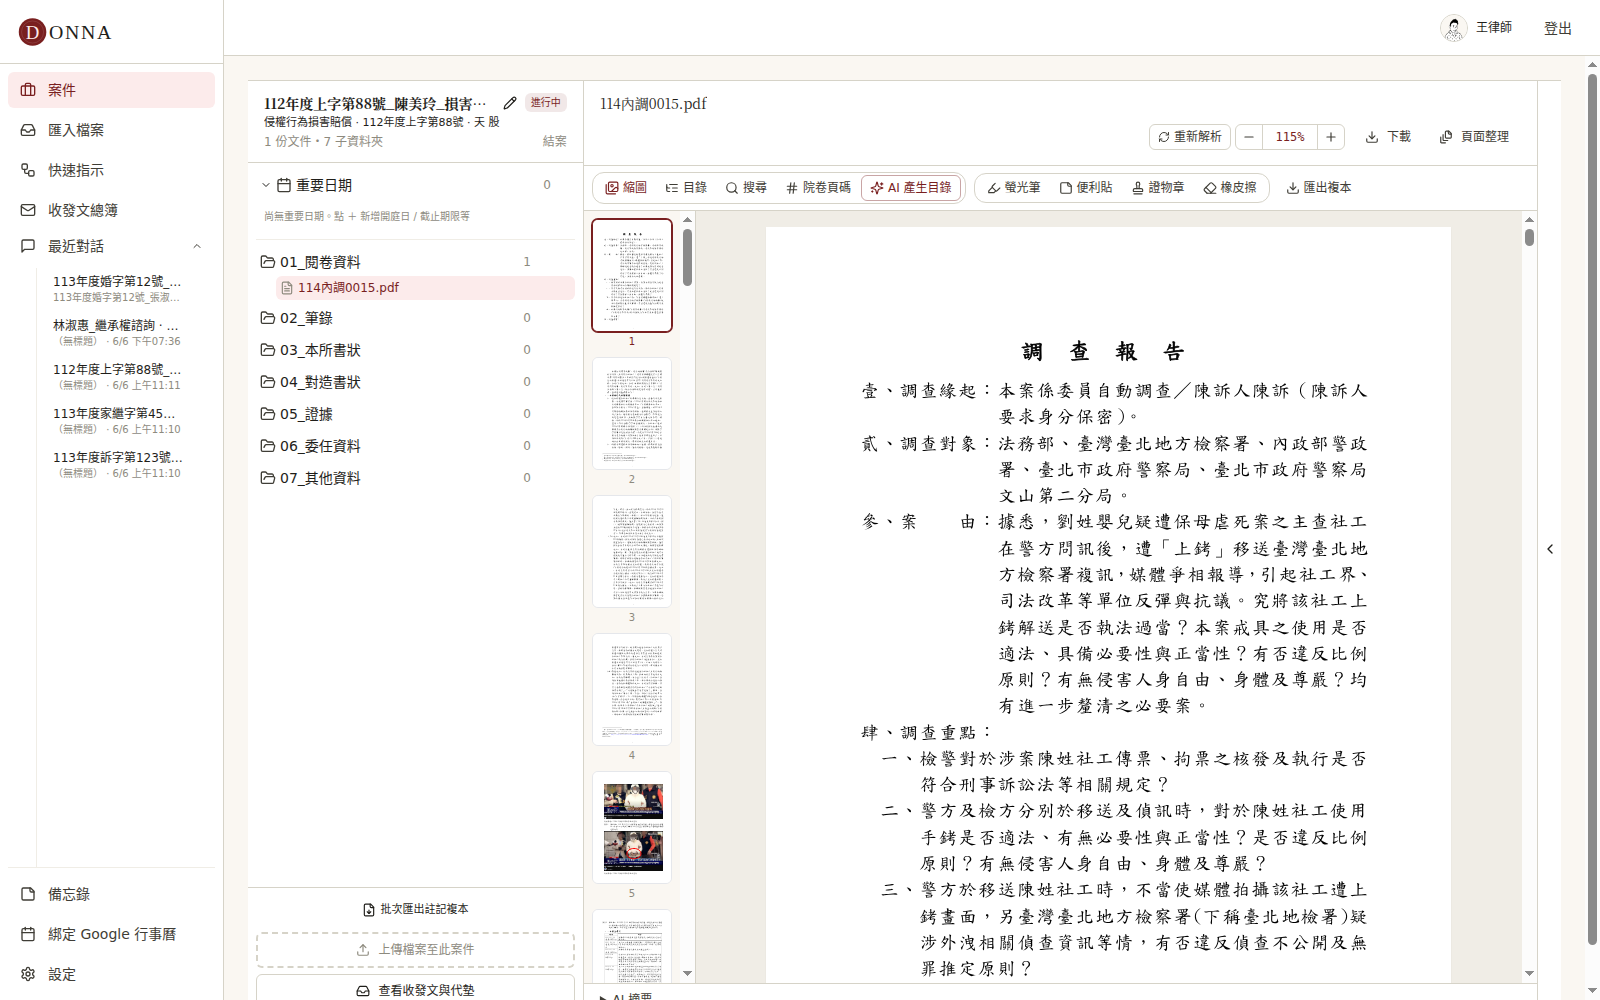Collapse the 最近對話 recent chats section
The image size is (1600, 1000).
click(197, 246)
